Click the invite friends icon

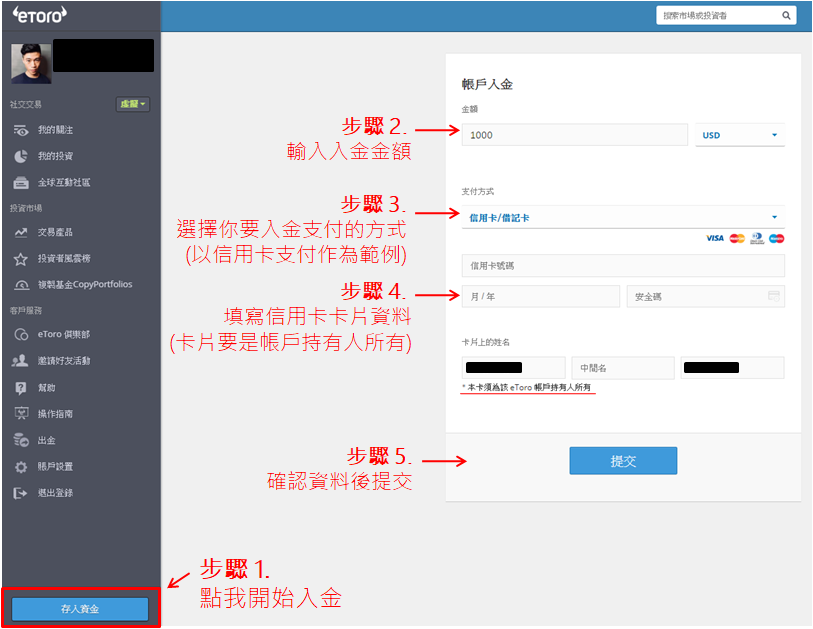tap(20, 360)
